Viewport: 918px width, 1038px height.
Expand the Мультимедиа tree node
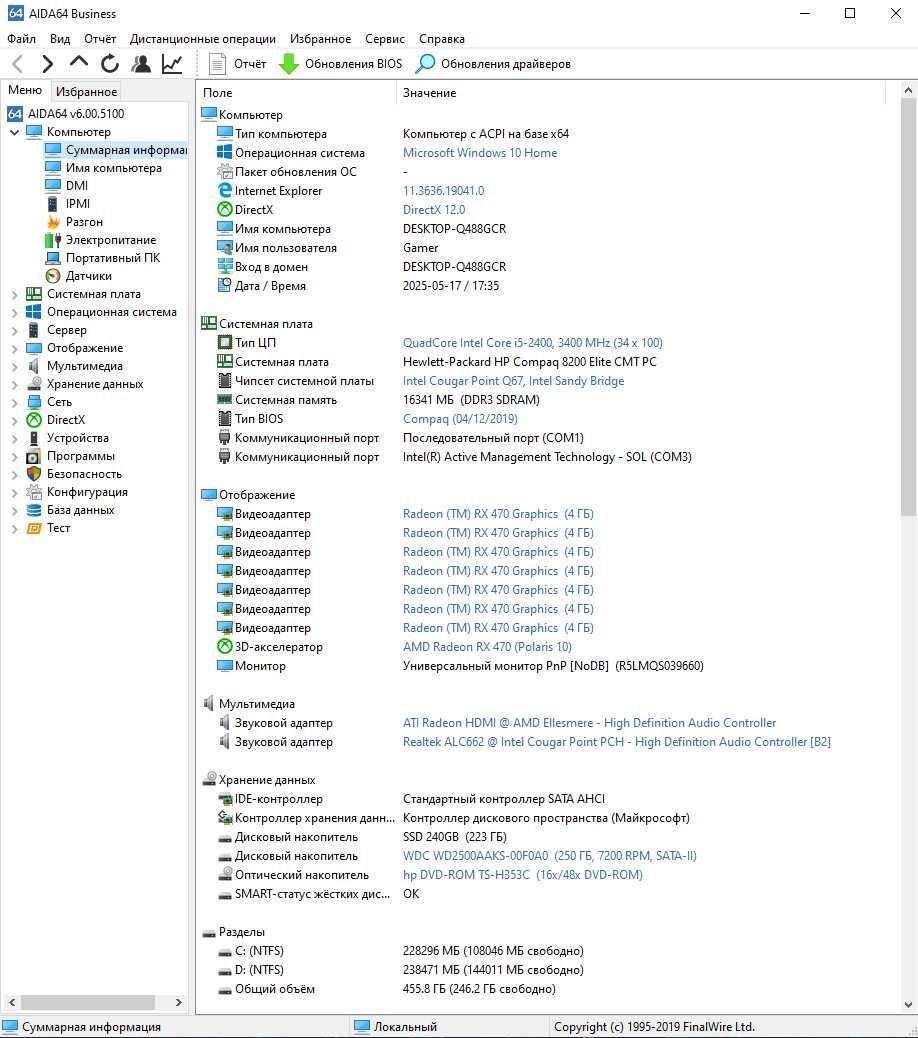click(x=15, y=366)
